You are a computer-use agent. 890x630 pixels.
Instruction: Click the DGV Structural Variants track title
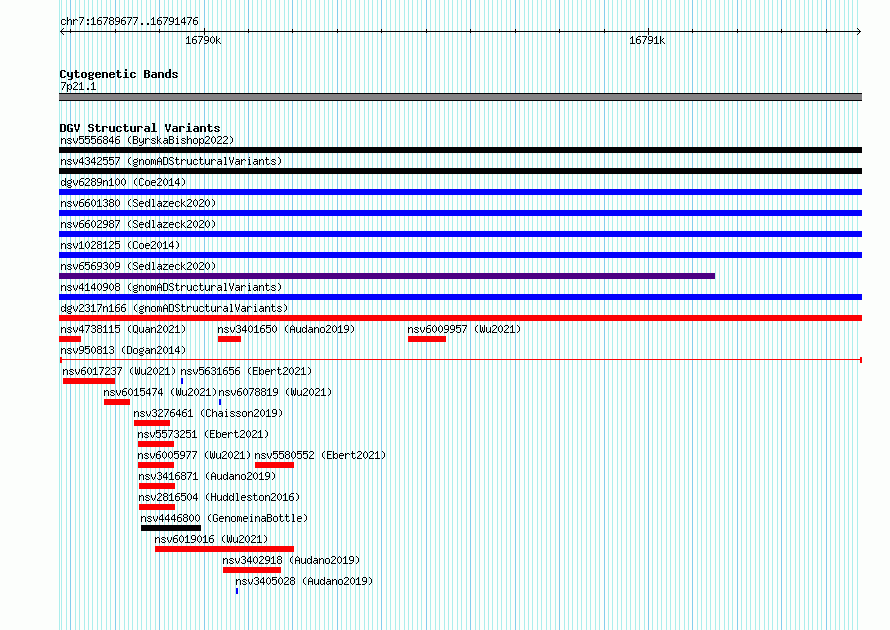click(140, 128)
